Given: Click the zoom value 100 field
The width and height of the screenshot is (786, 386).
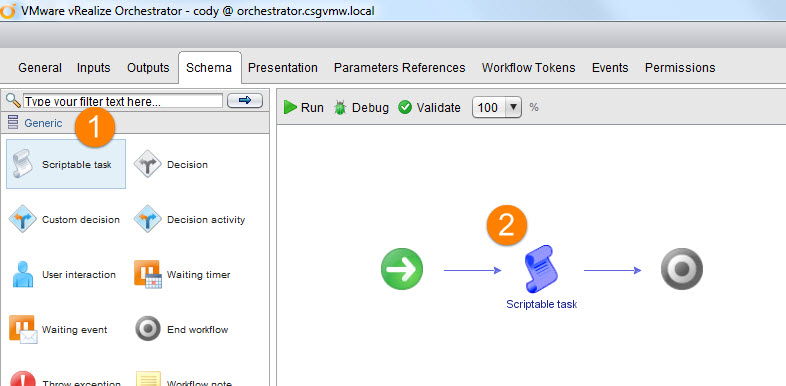Looking at the screenshot, I should tap(490, 107).
